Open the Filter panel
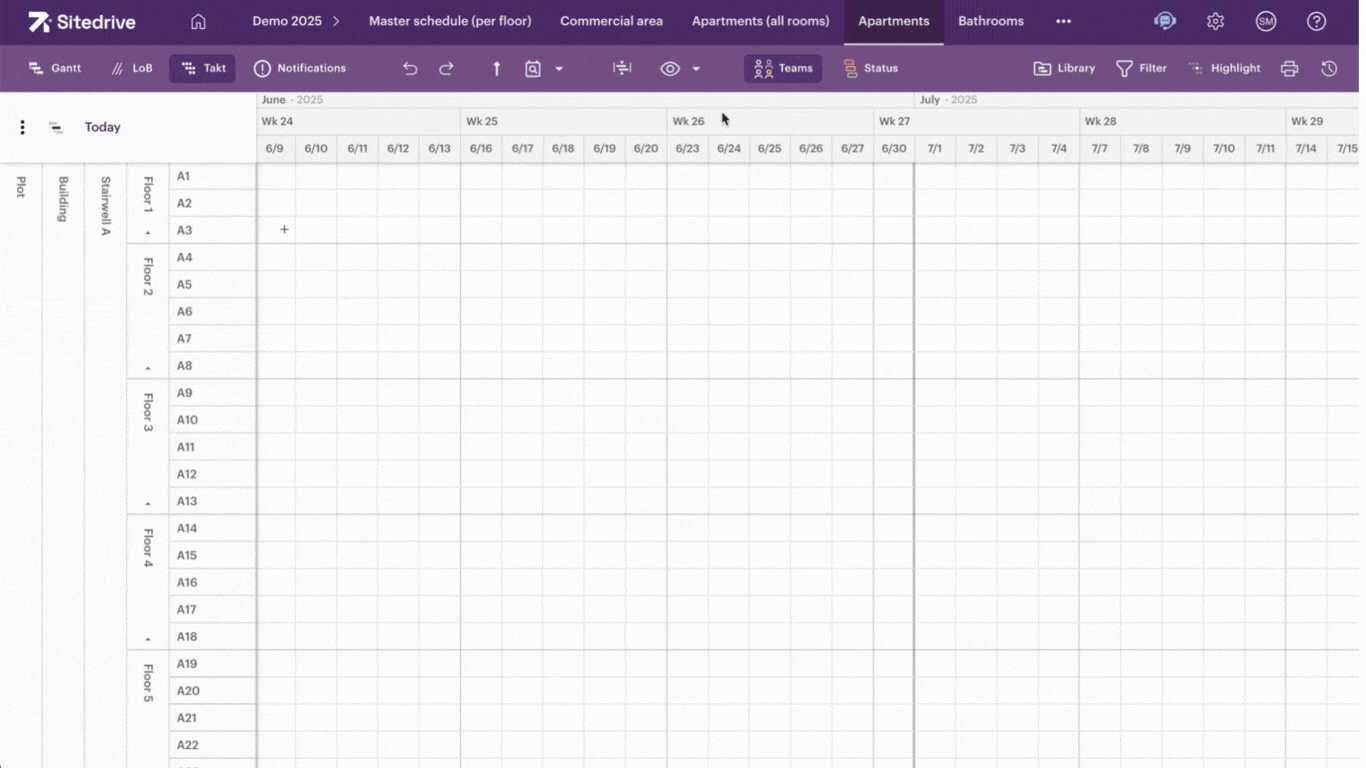This screenshot has width=1366, height=768. pos(1141,68)
